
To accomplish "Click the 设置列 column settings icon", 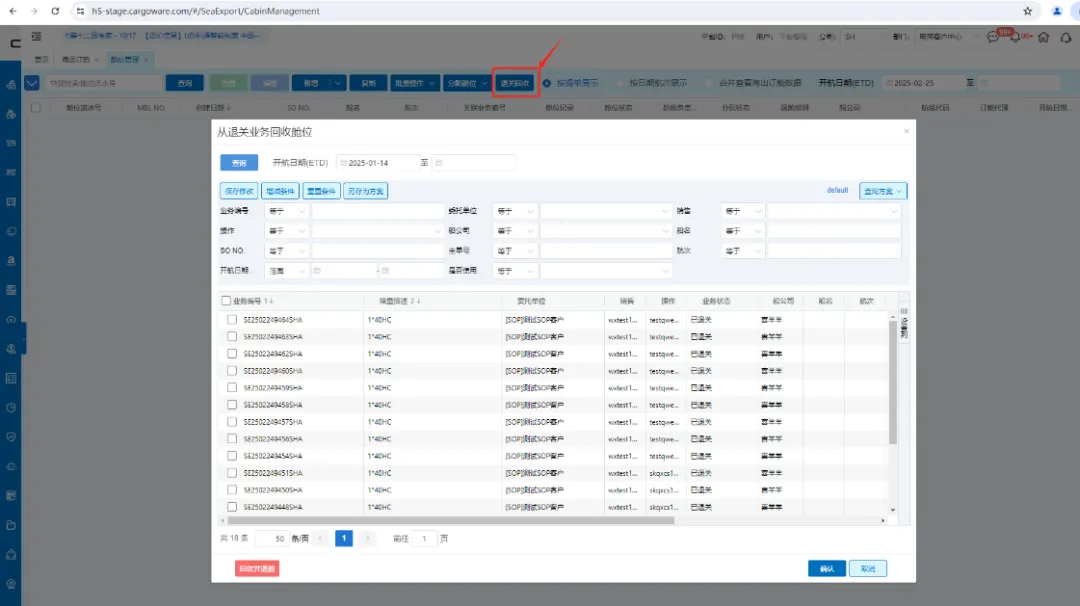I will point(904,322).
